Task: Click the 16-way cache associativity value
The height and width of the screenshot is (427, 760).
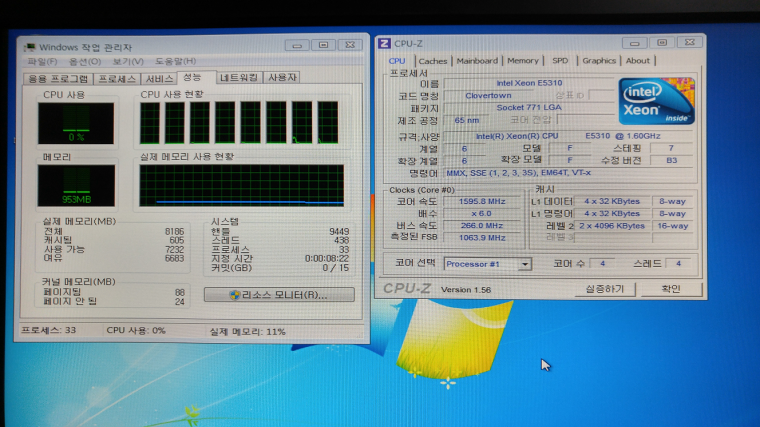Action: 673,226
